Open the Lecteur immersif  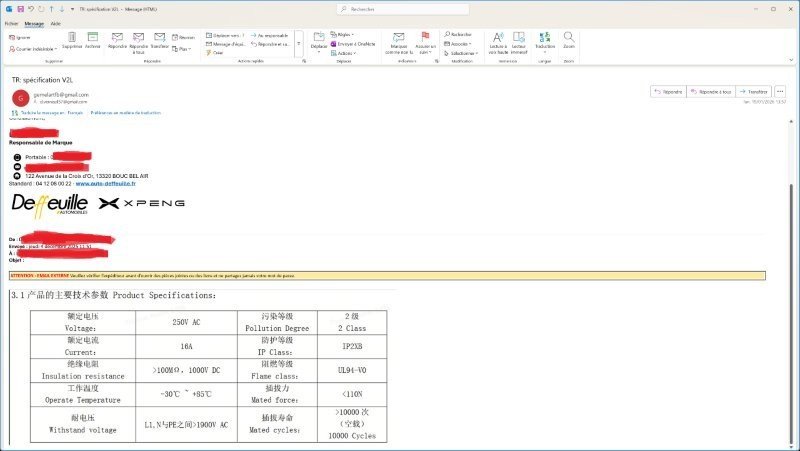[x=519, y=41]
